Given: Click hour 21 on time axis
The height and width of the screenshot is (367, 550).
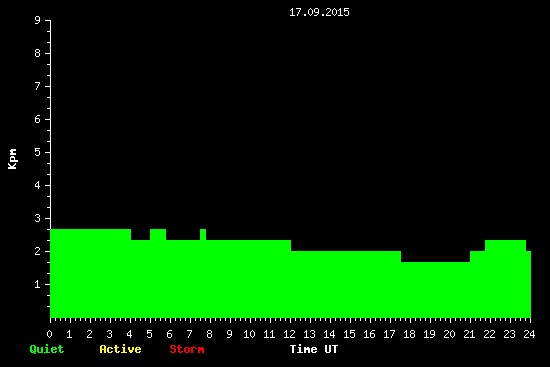Looking at the screenshot, I should point(469,334).
